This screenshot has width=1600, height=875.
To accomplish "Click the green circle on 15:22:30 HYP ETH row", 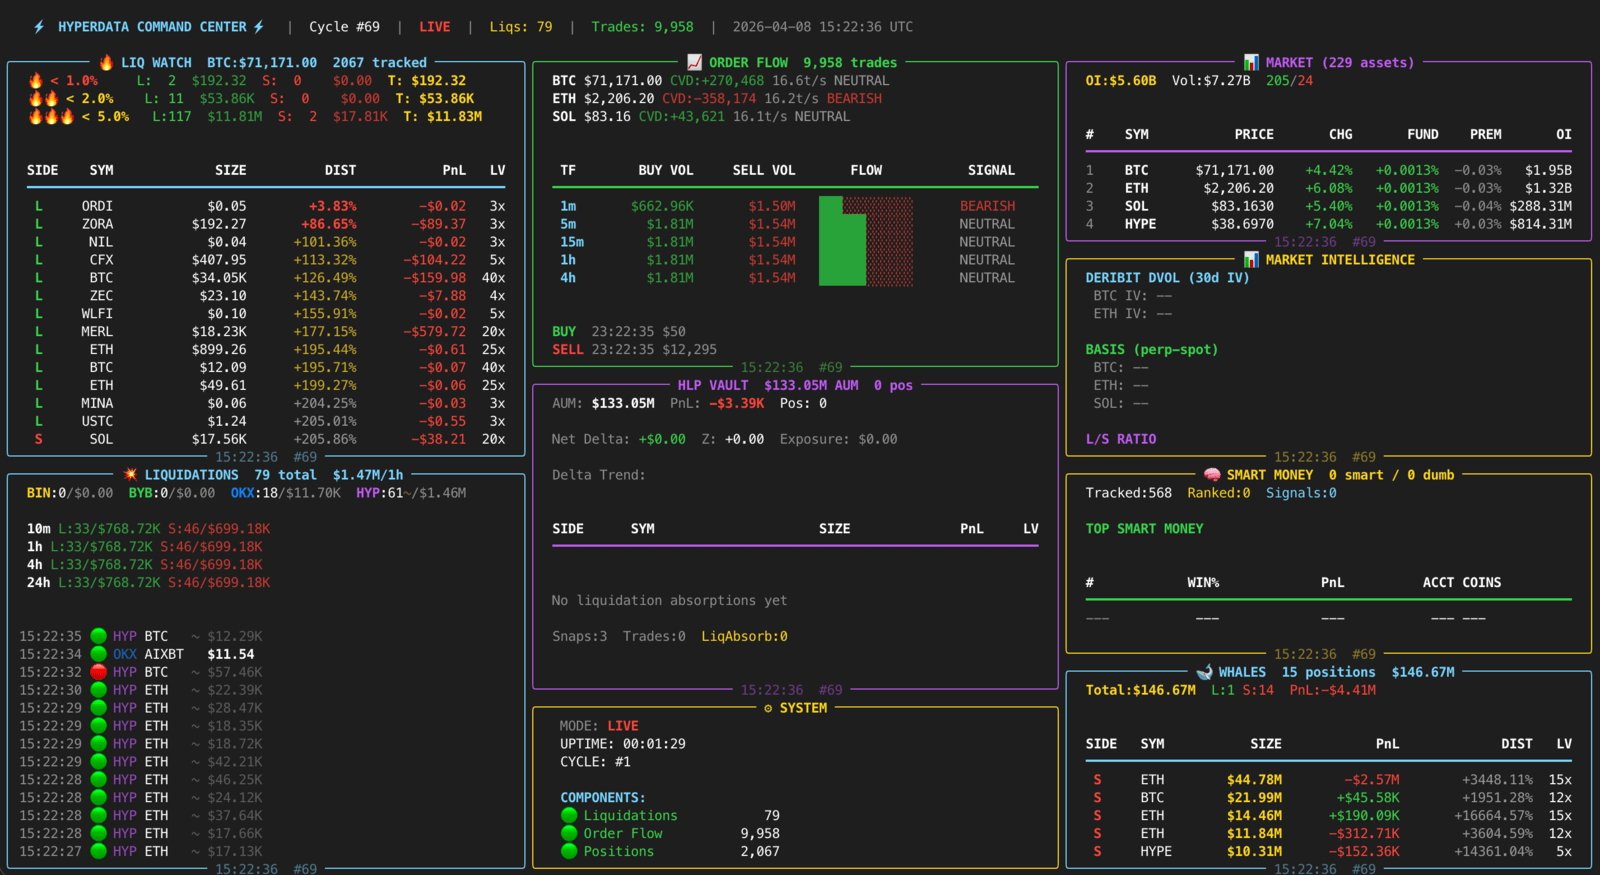I will point(99,690).
